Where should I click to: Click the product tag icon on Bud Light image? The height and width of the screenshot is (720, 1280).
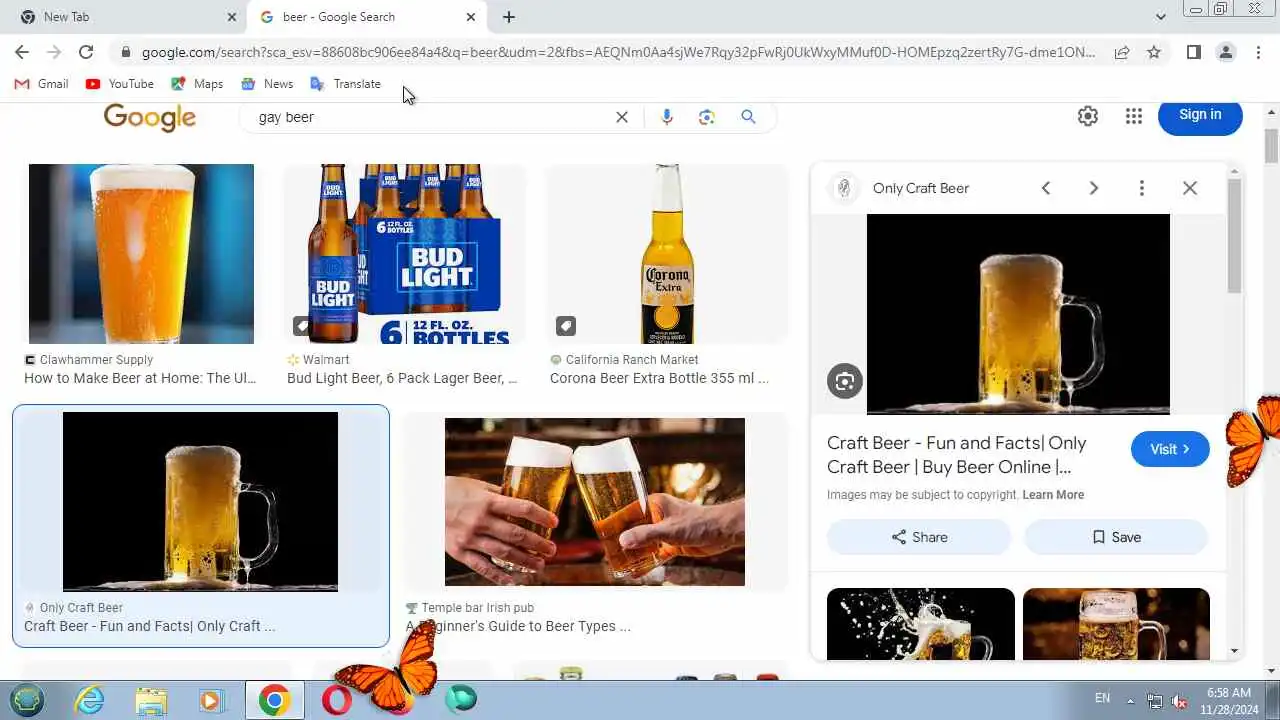[302, 326]
